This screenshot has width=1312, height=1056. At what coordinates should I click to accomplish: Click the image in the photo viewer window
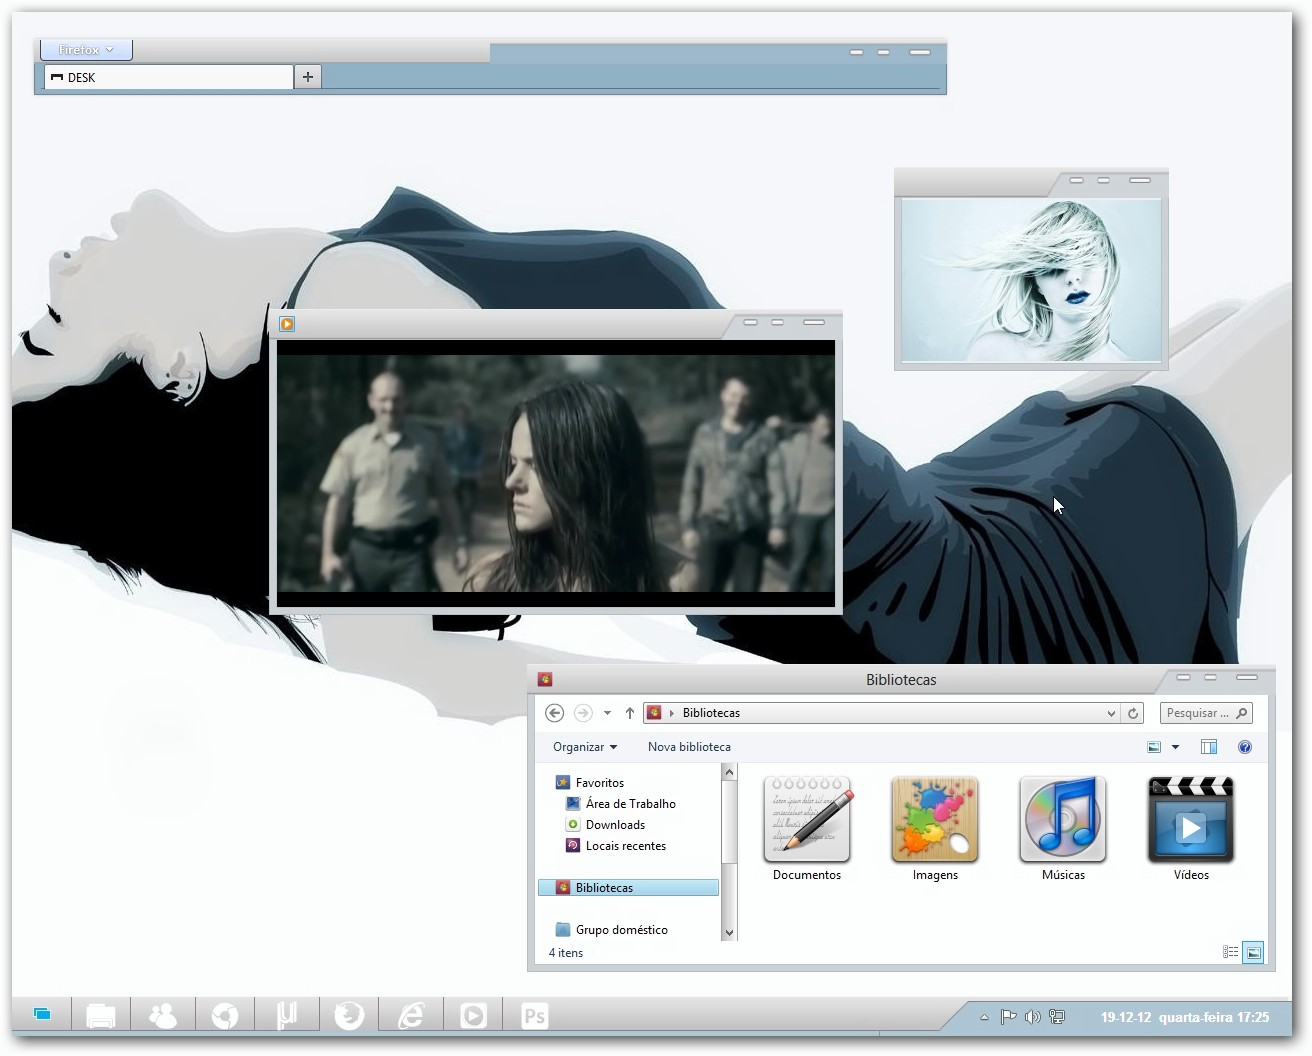click(1031, 280)
